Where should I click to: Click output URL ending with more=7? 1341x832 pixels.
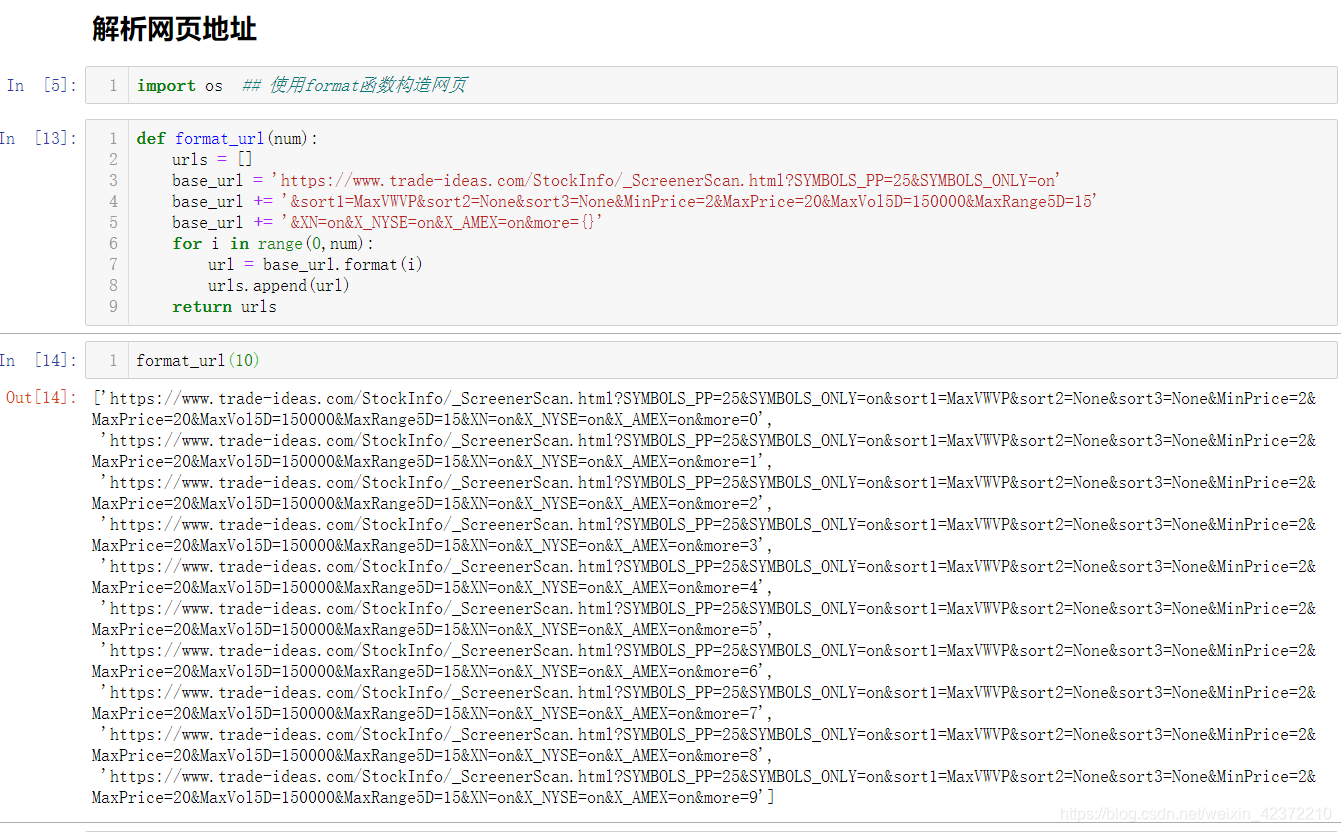pos(704,702)
